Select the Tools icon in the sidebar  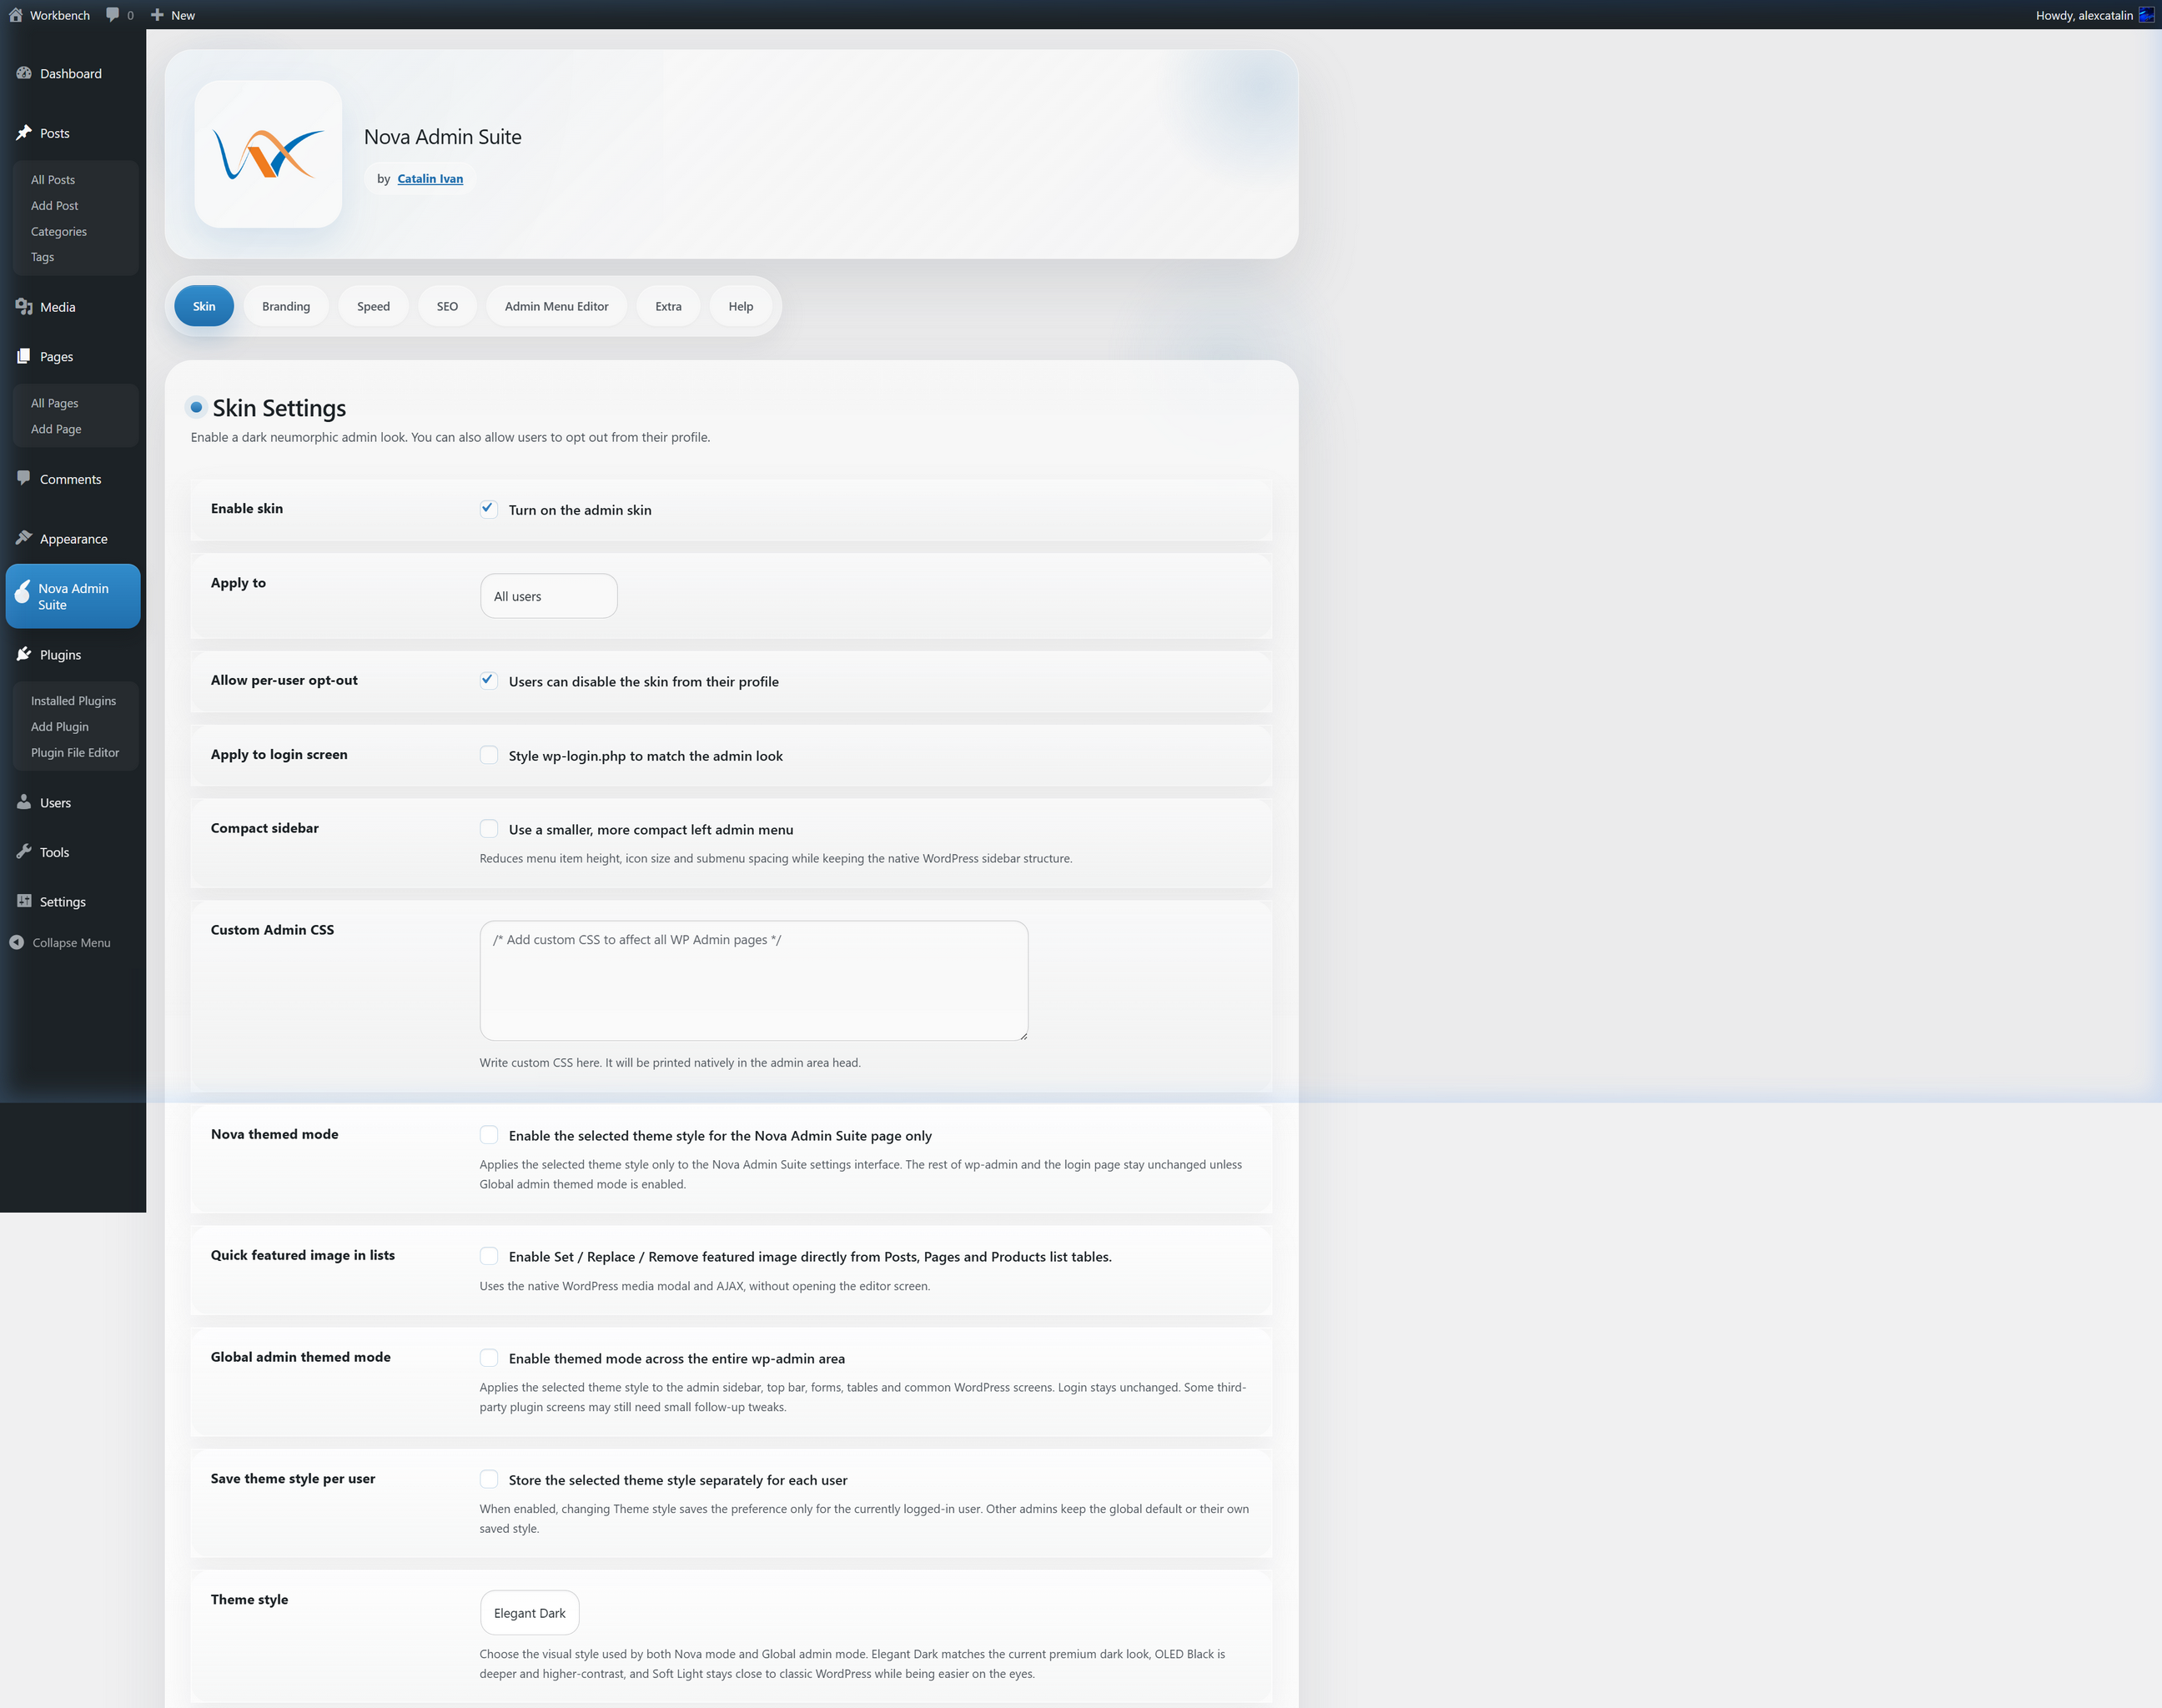pyautogui.click(x=24, y=852)
